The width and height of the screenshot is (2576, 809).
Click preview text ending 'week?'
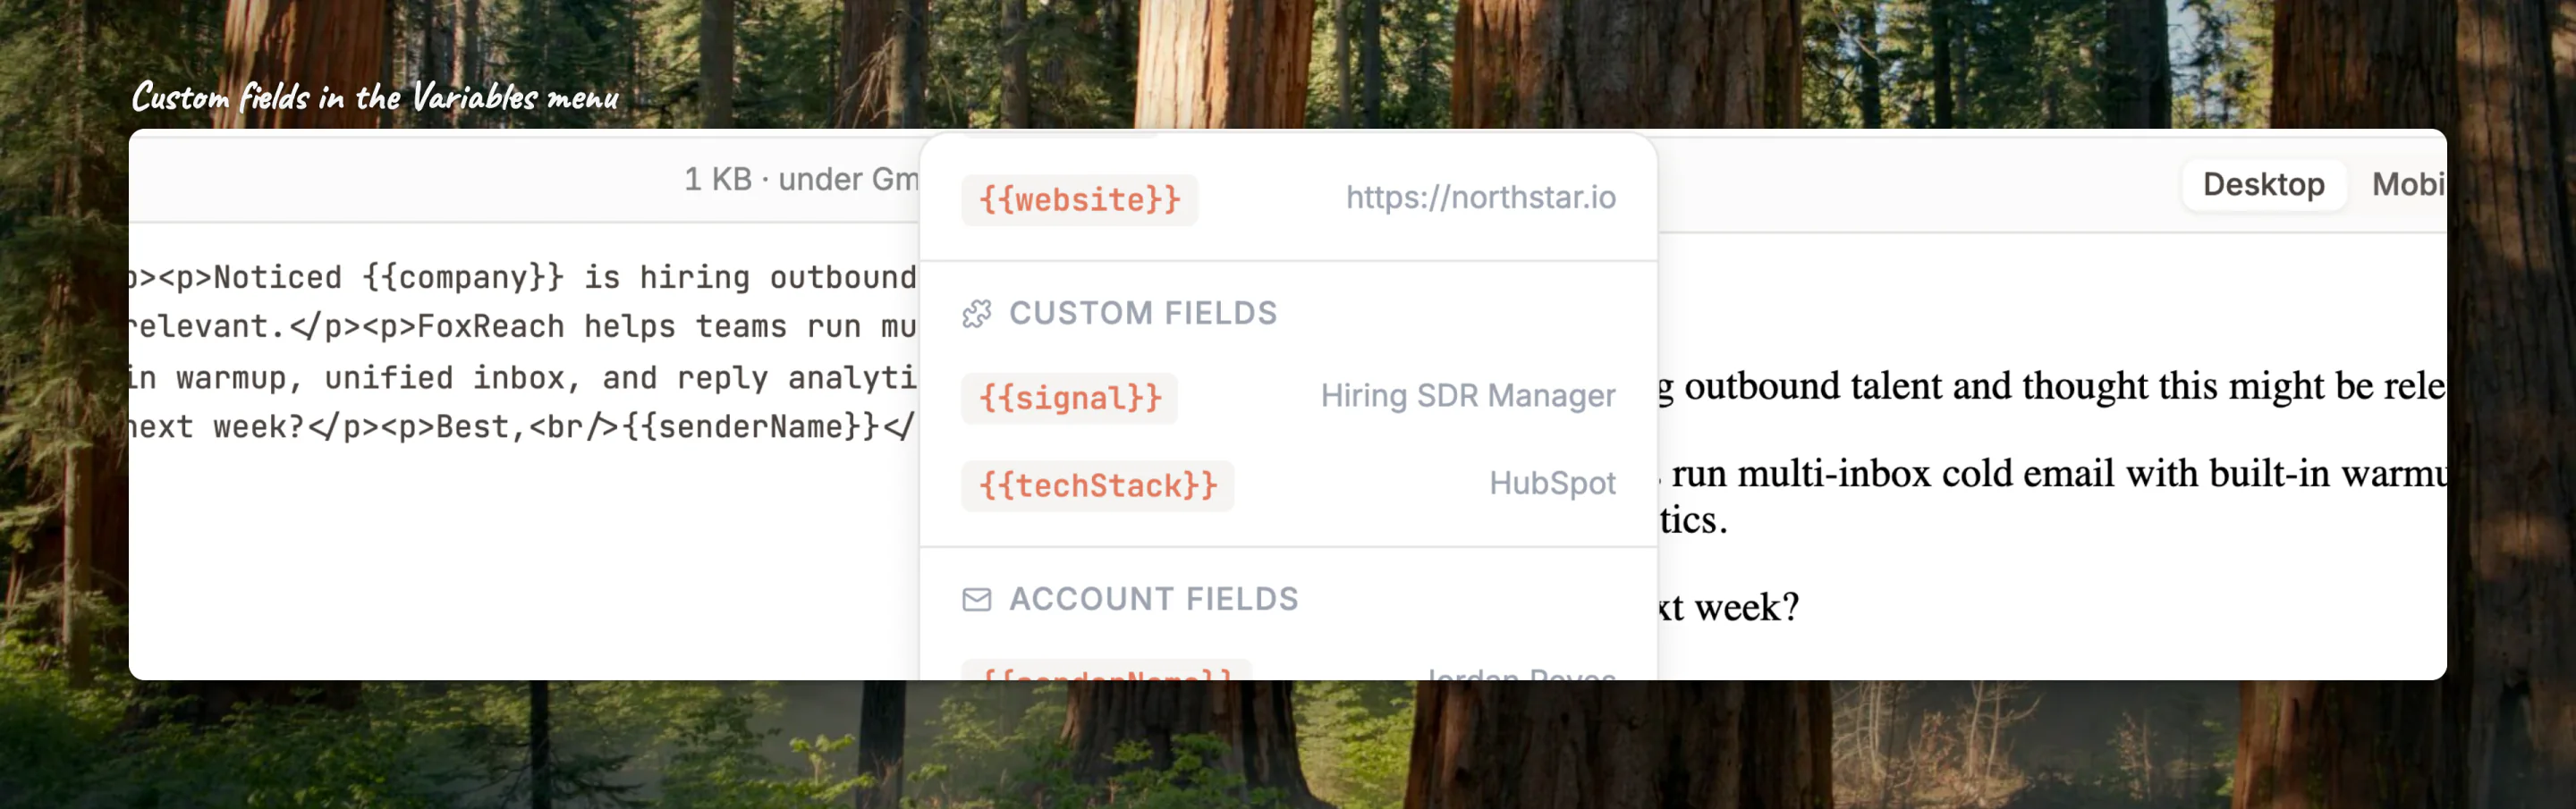point(1729,607)
